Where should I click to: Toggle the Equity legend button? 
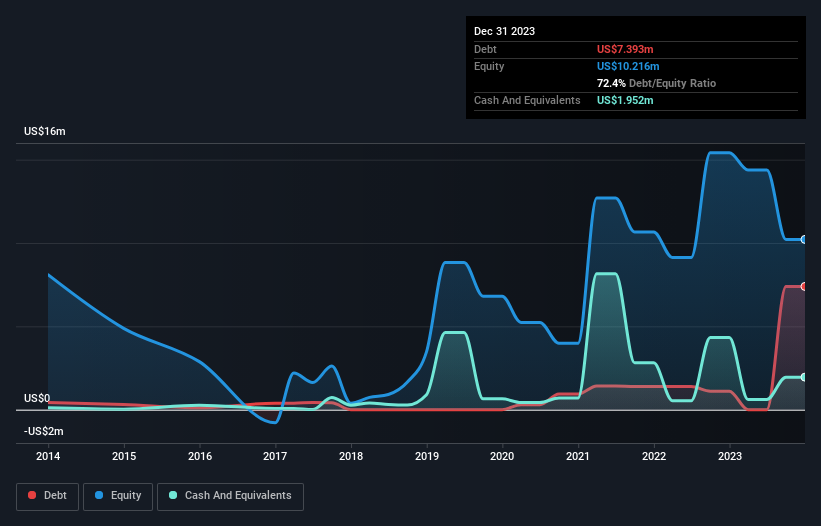tap(118, 496)
